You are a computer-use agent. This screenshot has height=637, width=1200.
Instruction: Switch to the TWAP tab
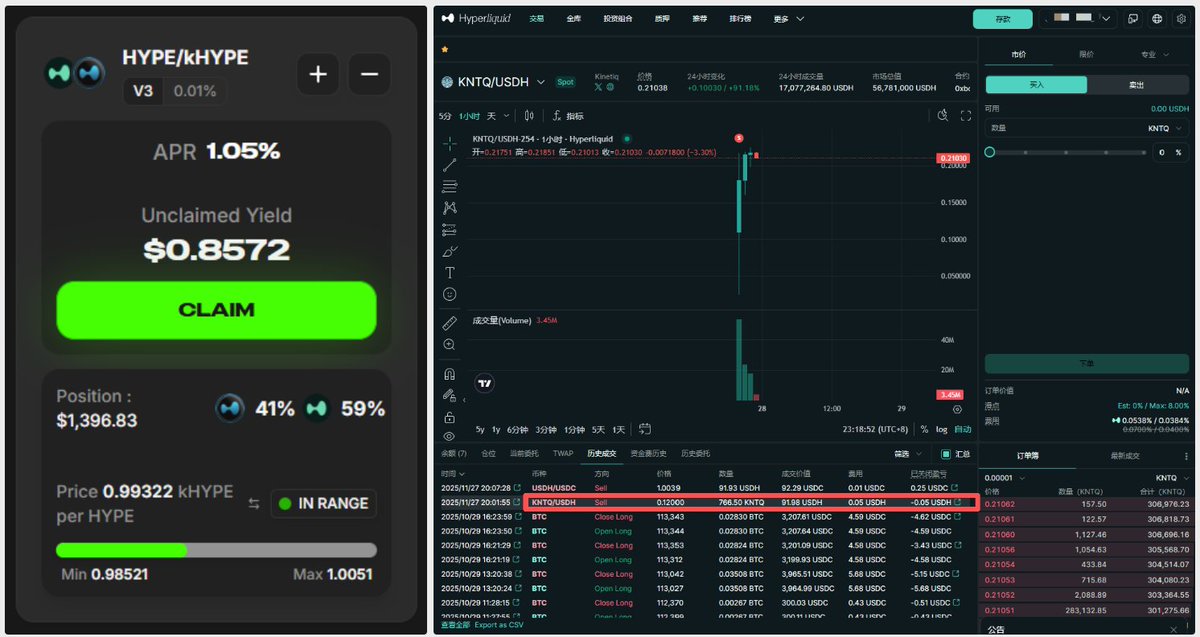click(x=564, y=454)
